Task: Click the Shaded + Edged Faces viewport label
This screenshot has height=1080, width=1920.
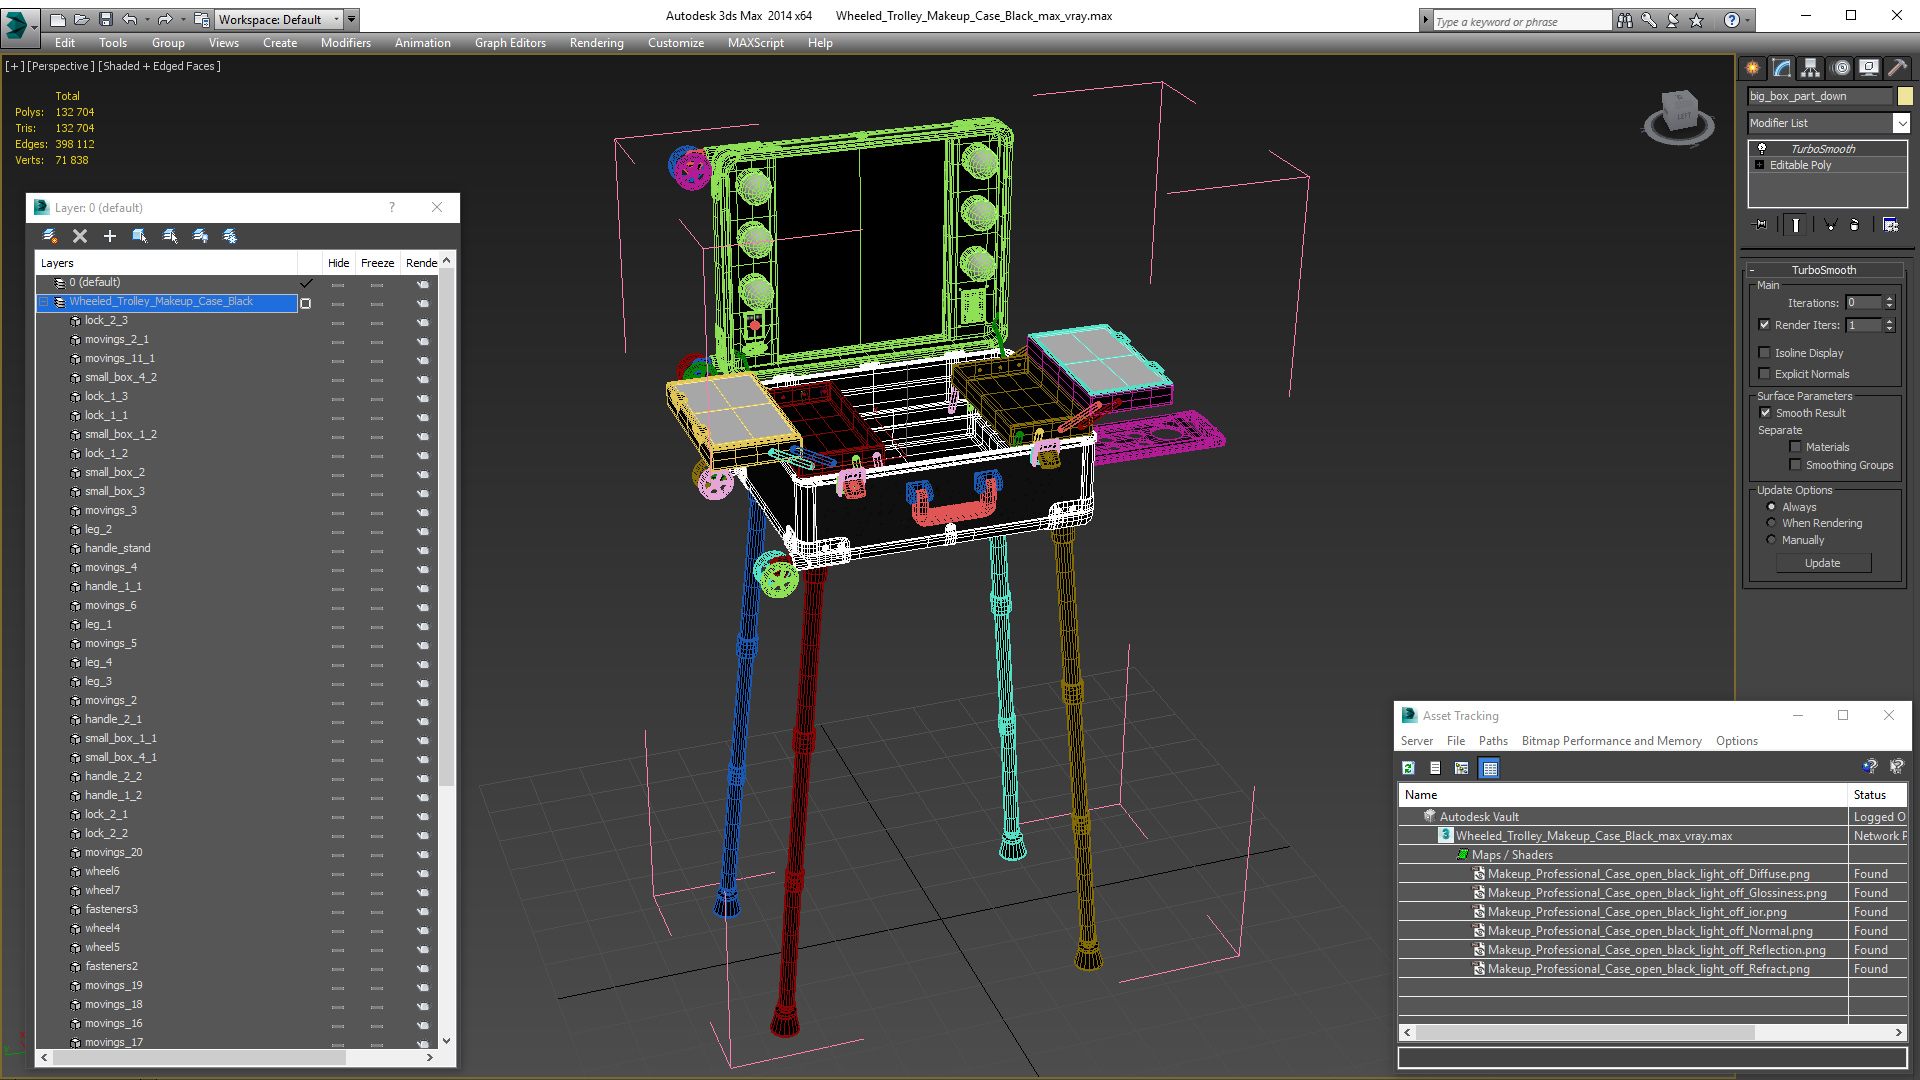Action: (x=159, y=66)
